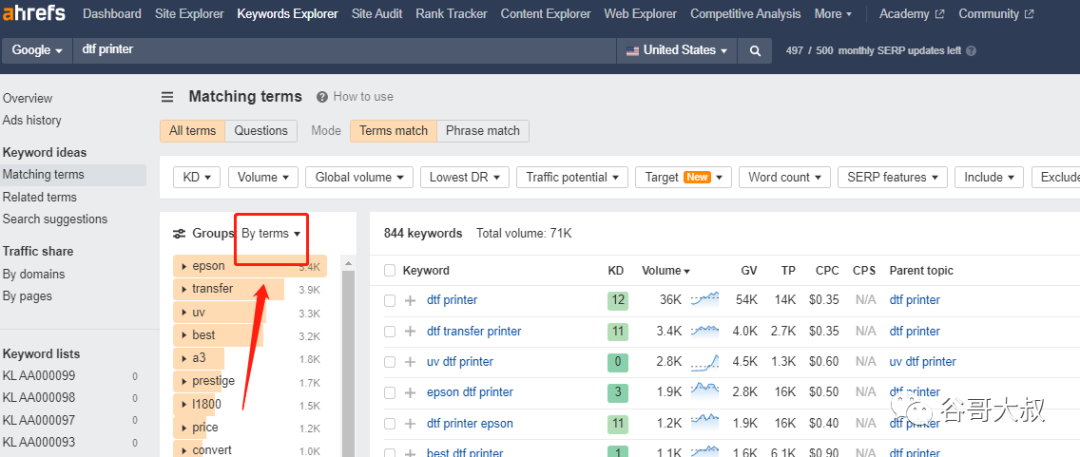Open the Google search engine dropdown
This screenshot has width=1080, height=457.
[37, 50]
